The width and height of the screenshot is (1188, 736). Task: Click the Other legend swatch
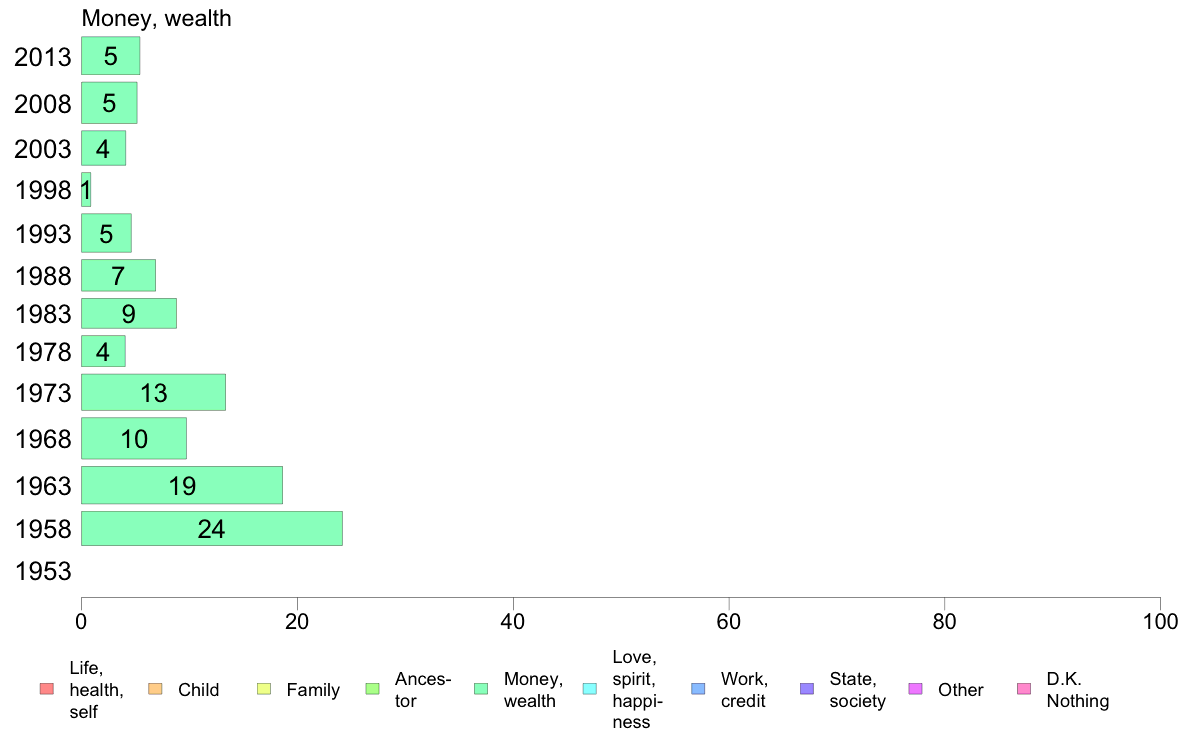tap(915, 689)
